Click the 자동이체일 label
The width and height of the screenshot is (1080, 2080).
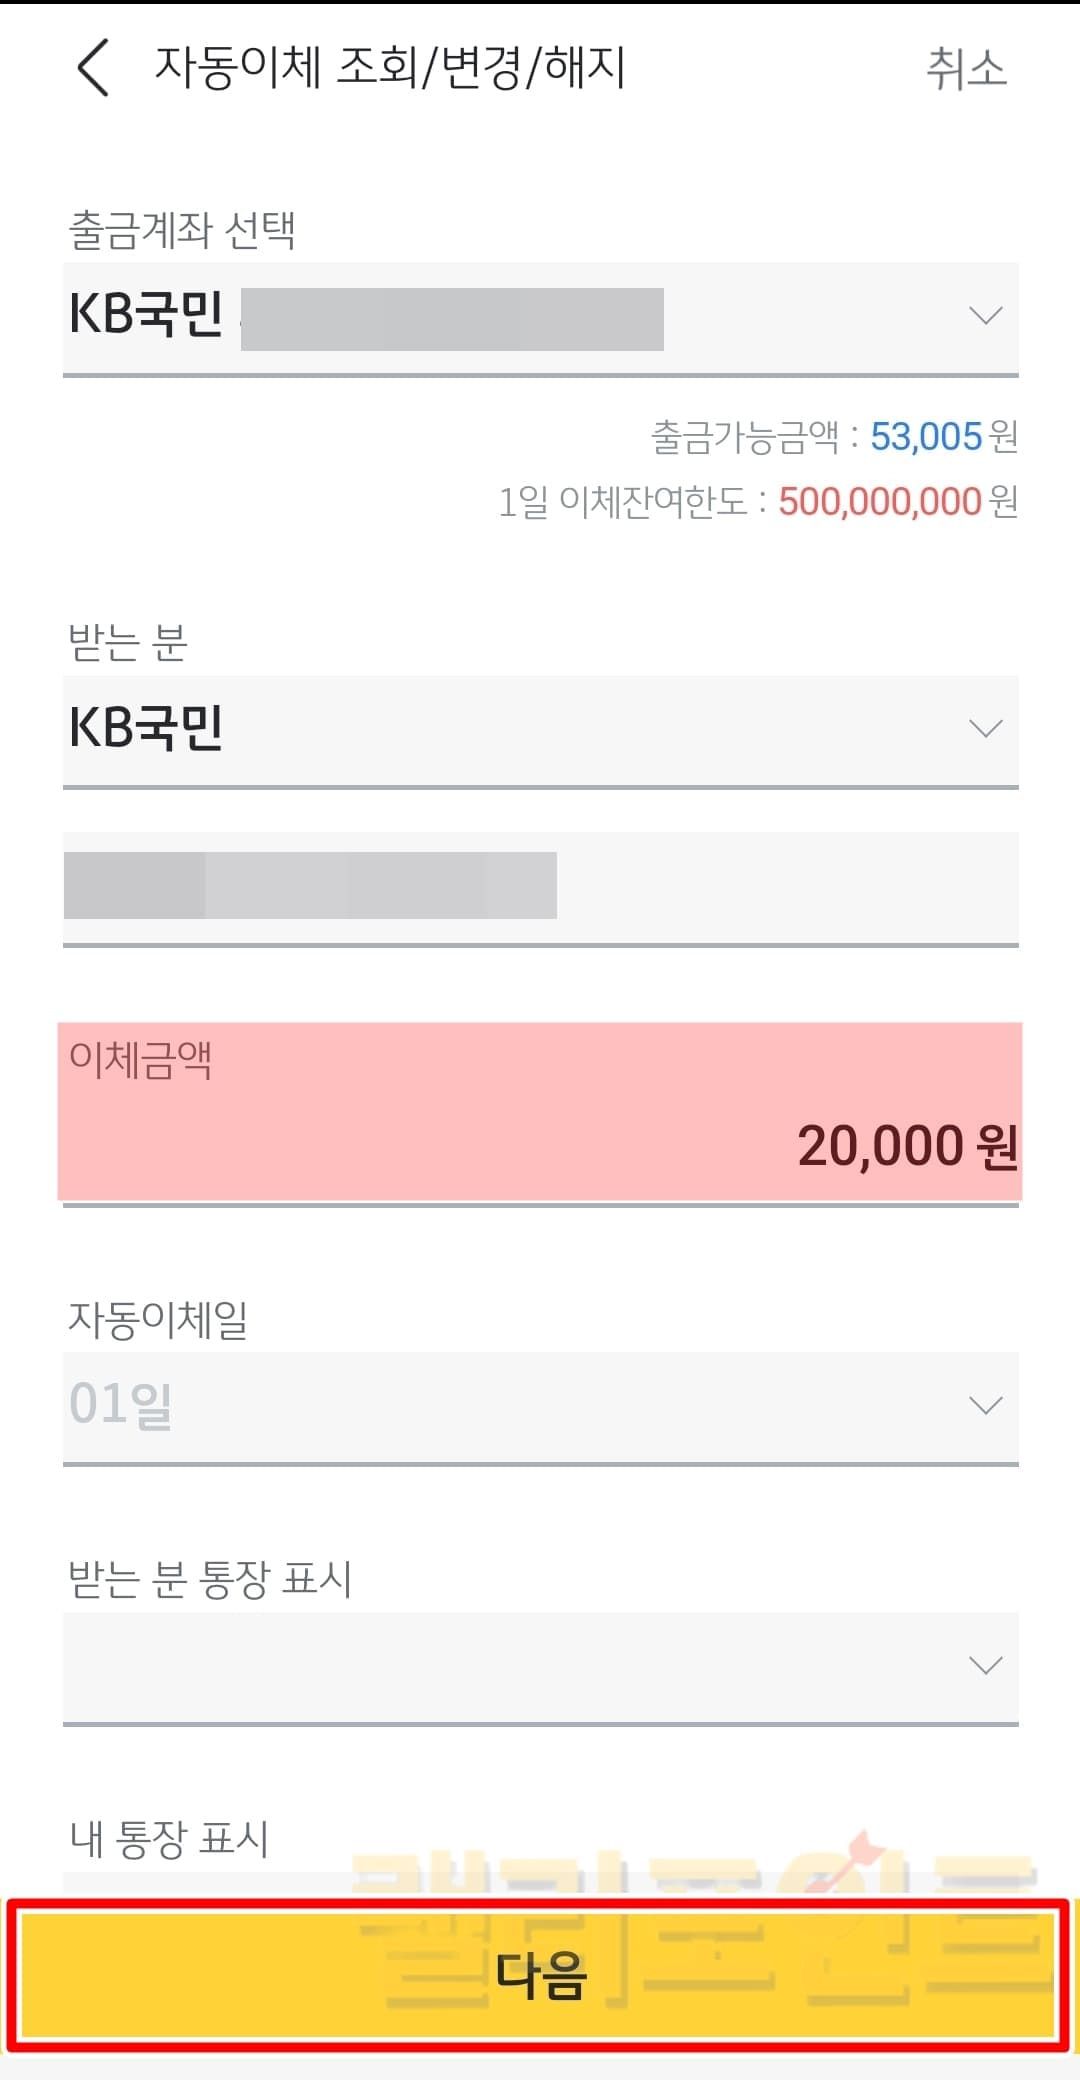158,1319
